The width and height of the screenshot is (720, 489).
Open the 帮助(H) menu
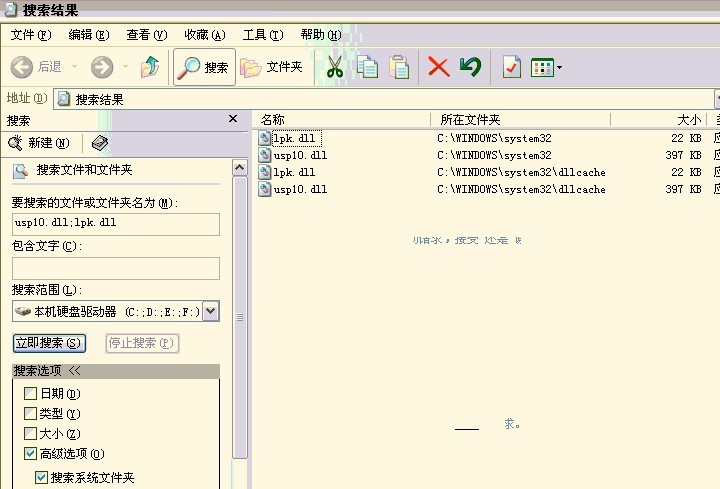[321, 35]
